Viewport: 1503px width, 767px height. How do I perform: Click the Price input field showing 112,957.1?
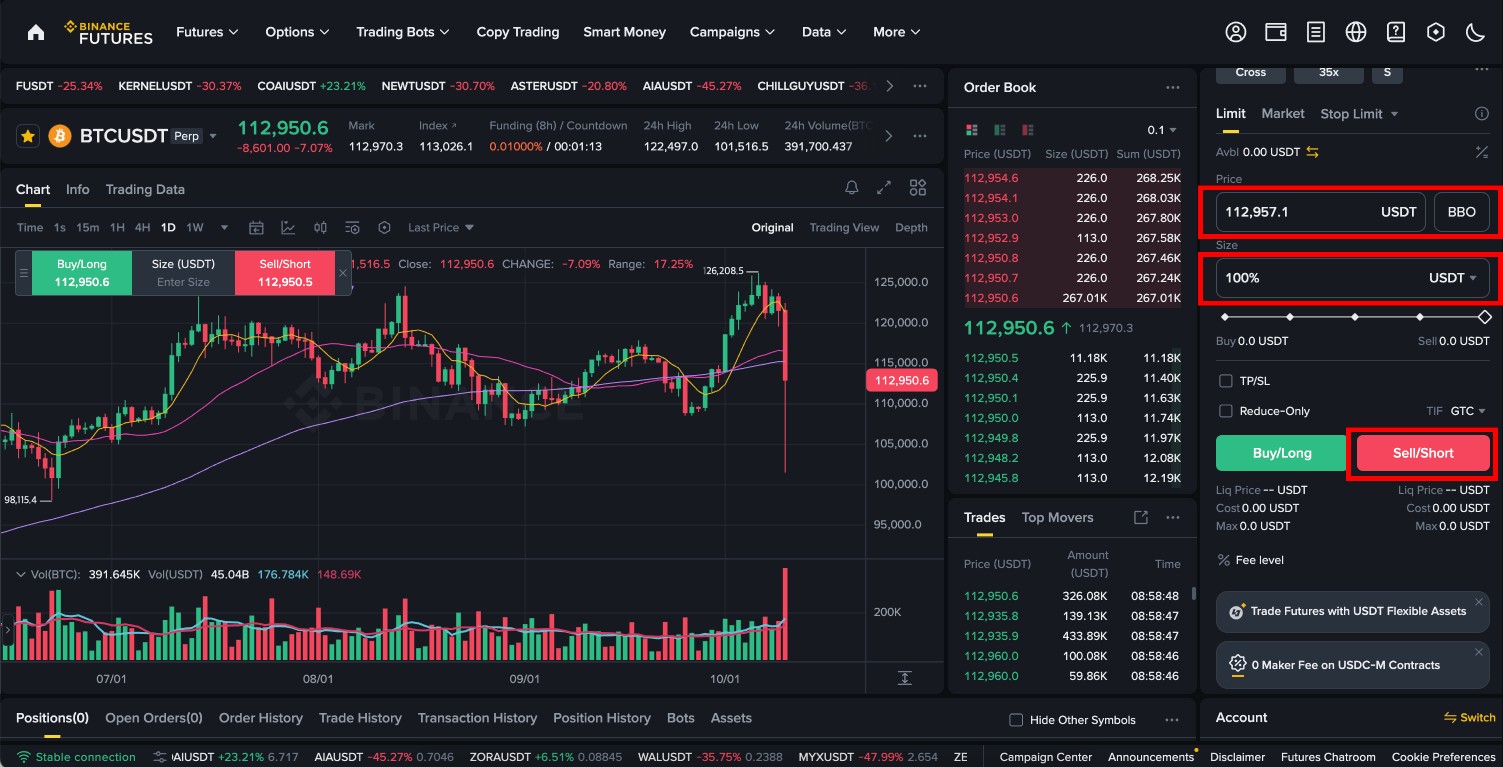click(1320, 212)
